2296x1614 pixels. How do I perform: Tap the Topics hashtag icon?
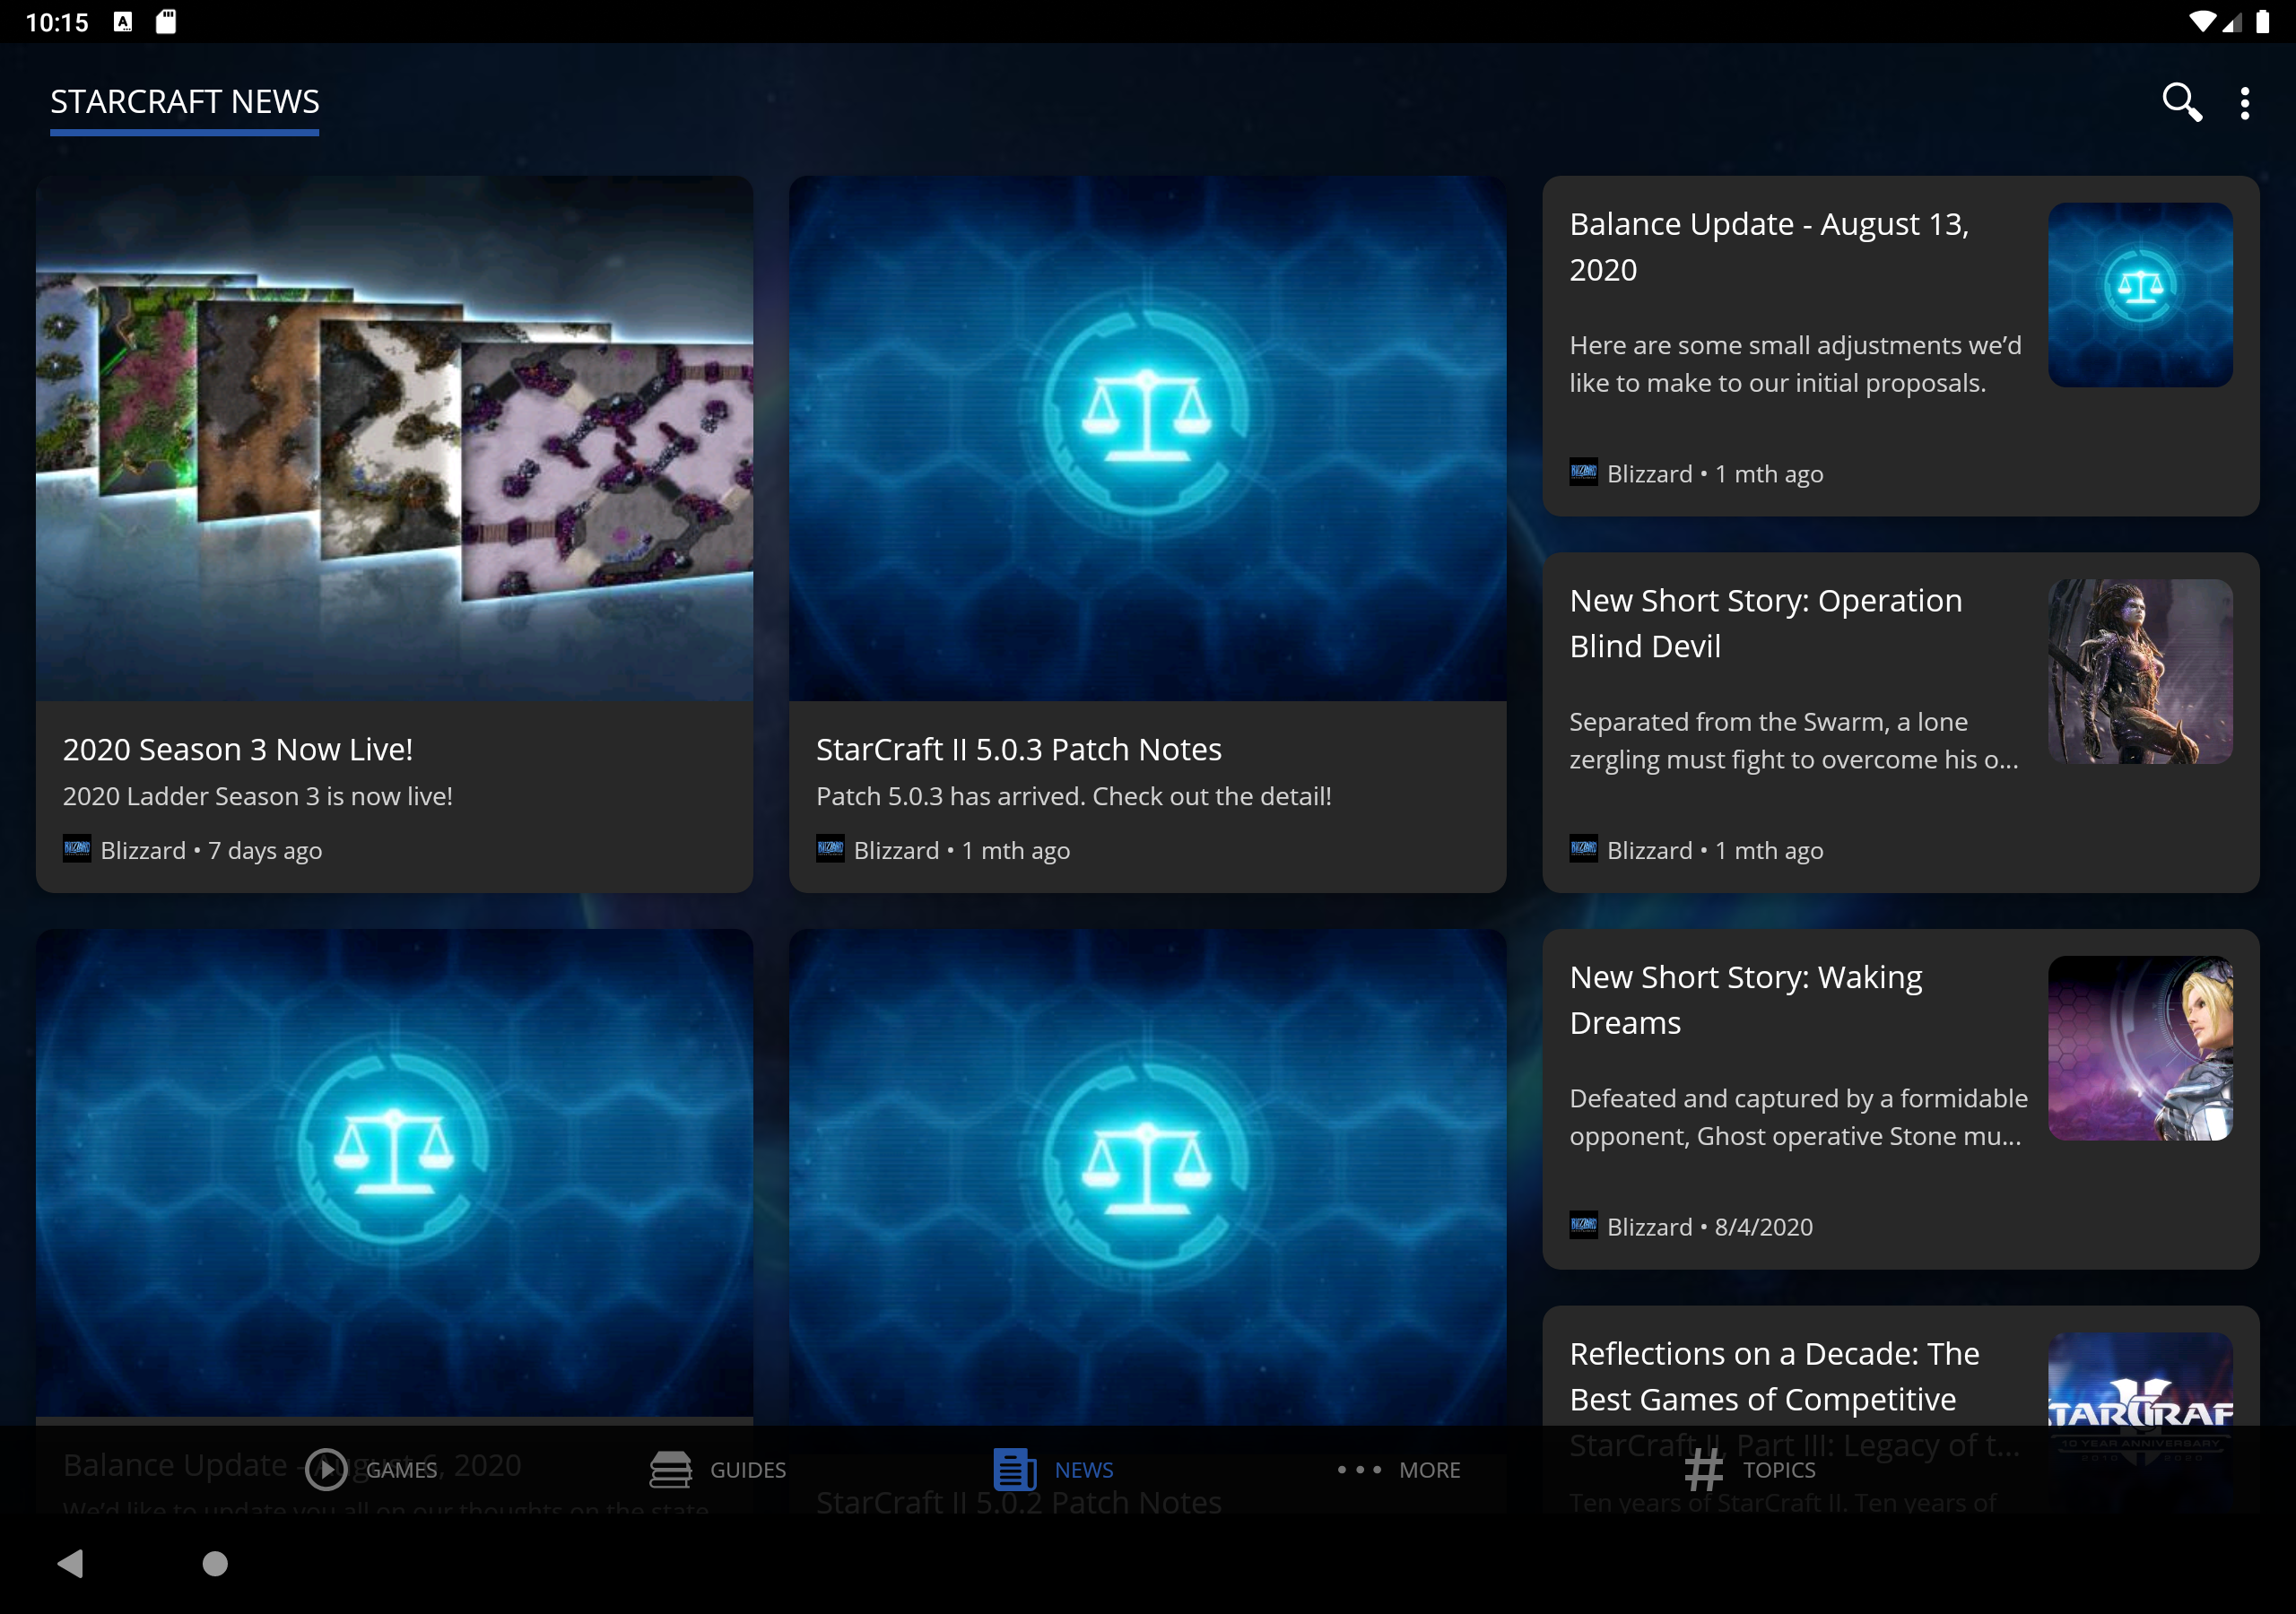pyautogui.click(x=1703, y=1469)
